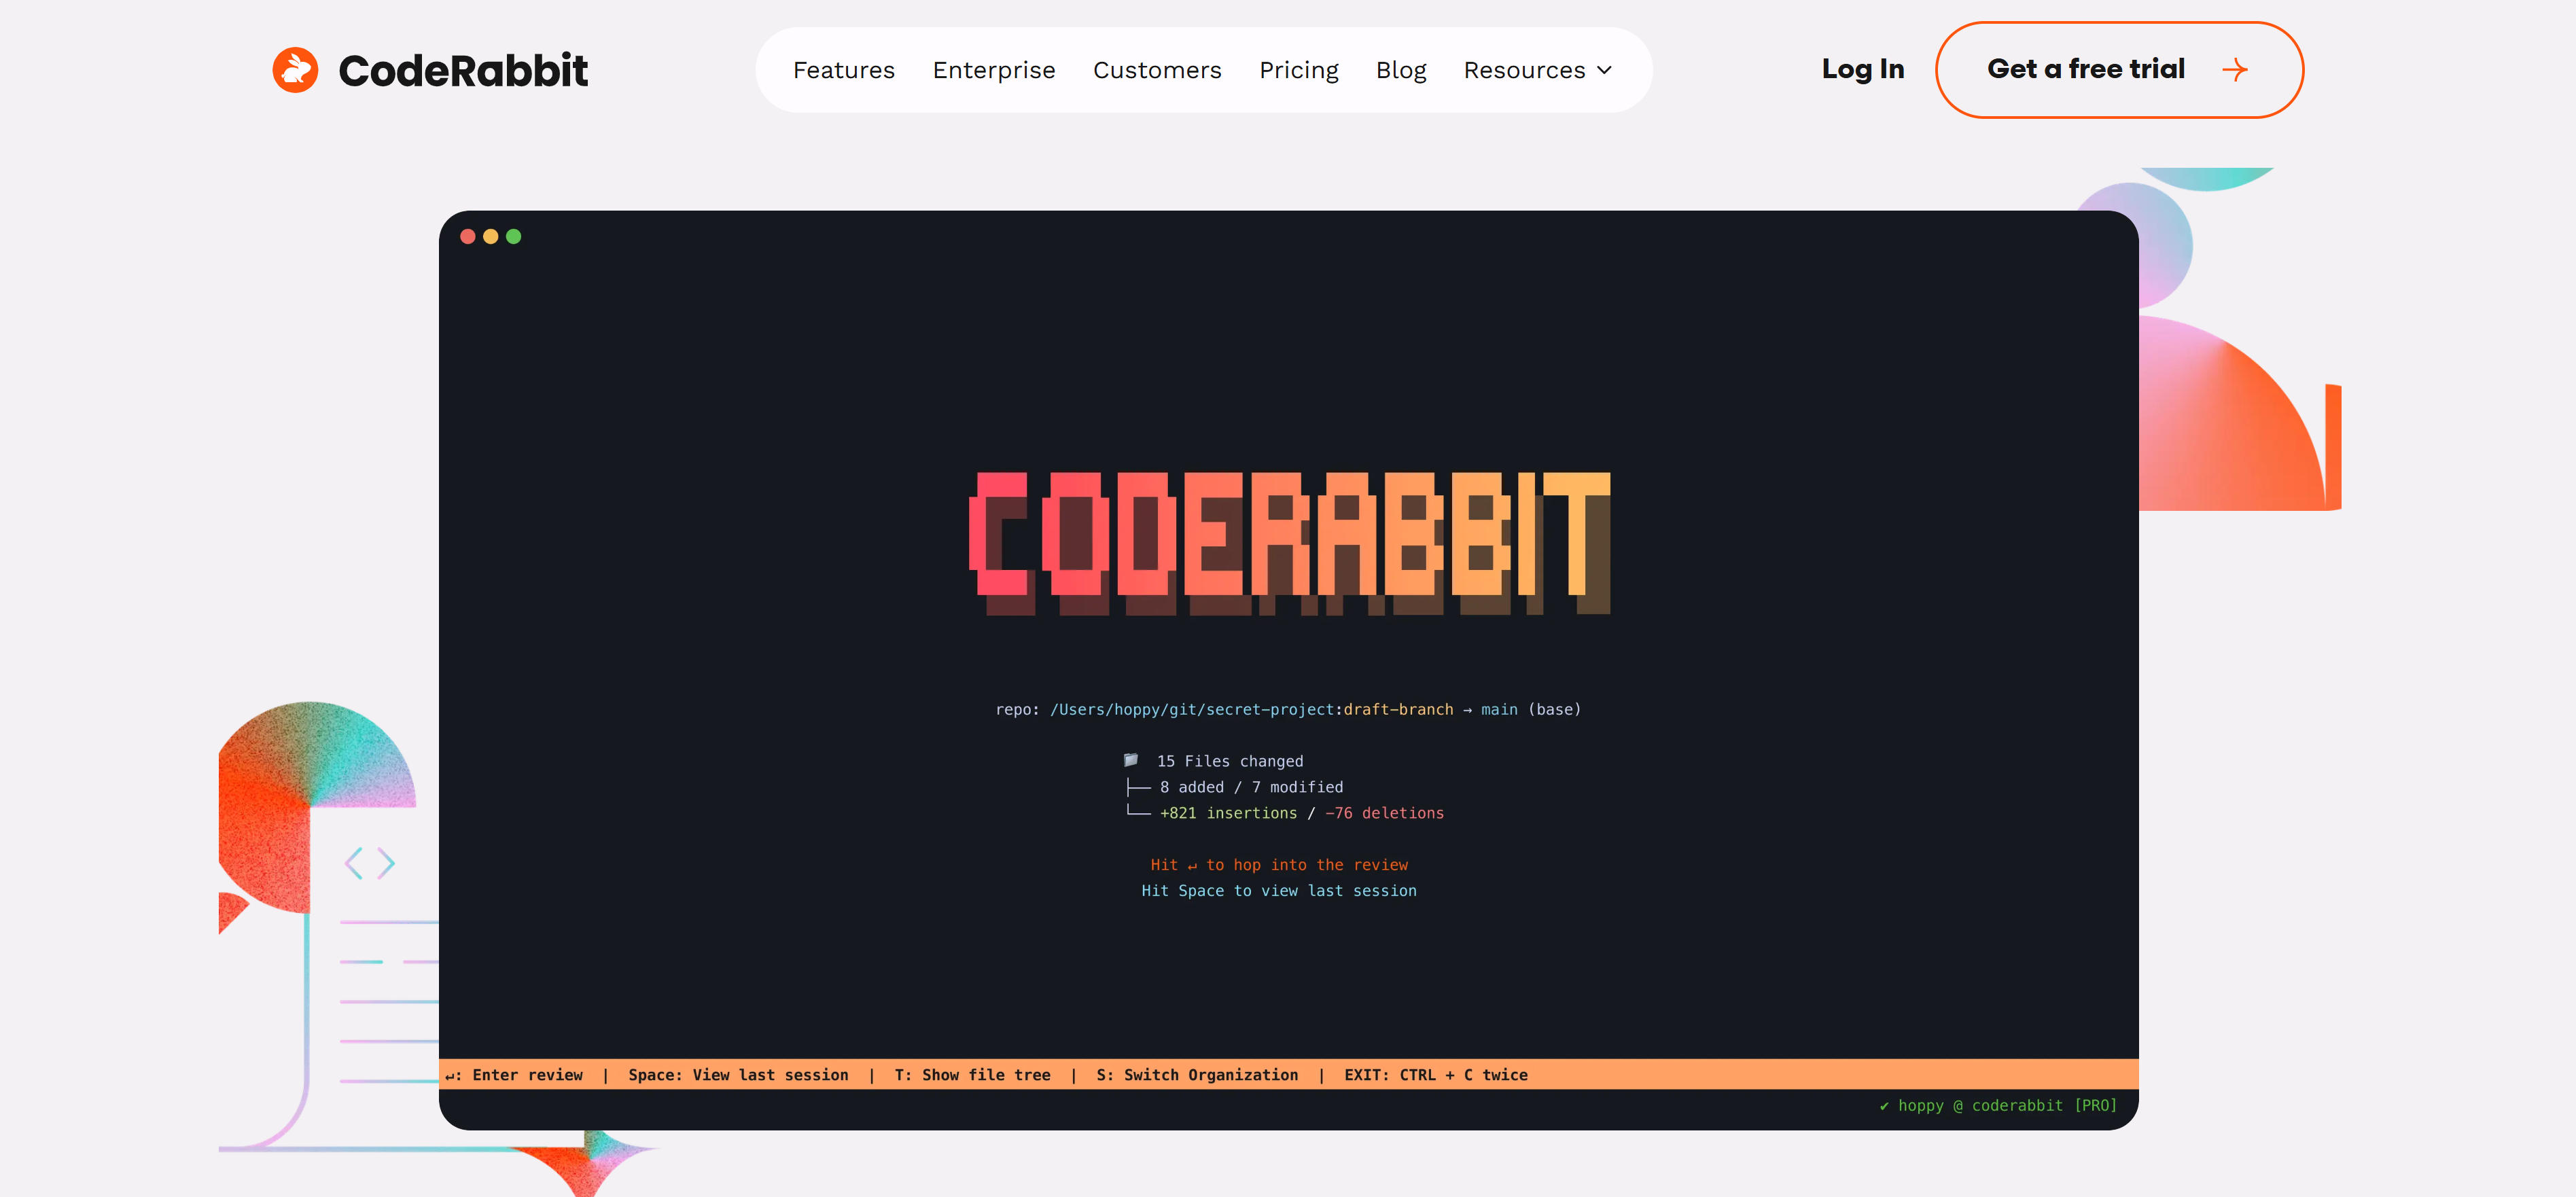Image resolution: width=2576 pixels, height=1197 pixels.
Task: Click the Get a free trial button
Action: click(x=2118, y=70)
